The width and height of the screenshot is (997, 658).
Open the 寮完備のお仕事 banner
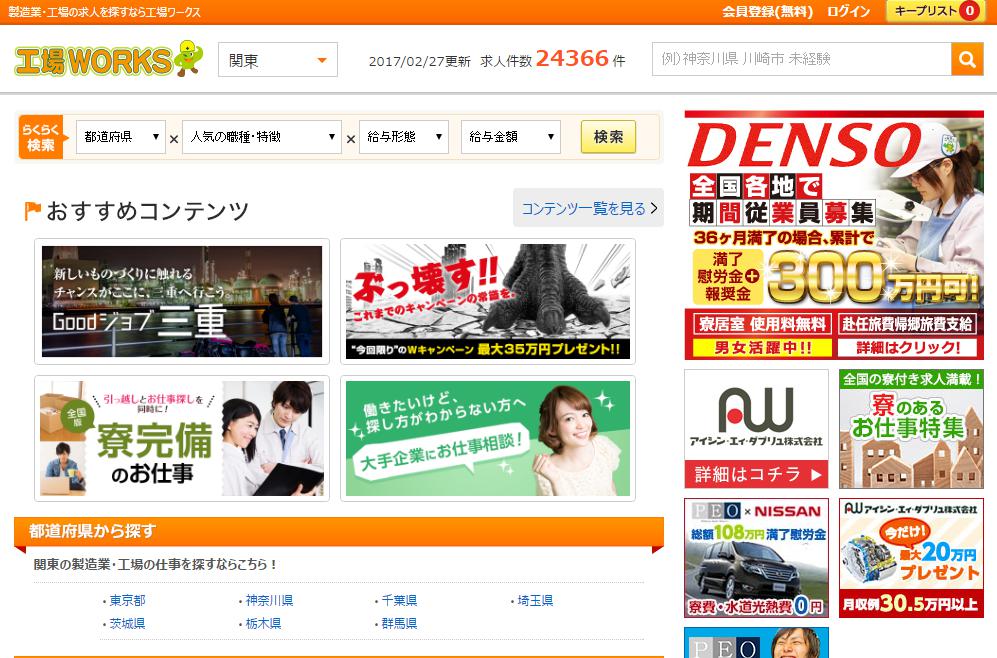pyautogui.click(x=182, y=438)
